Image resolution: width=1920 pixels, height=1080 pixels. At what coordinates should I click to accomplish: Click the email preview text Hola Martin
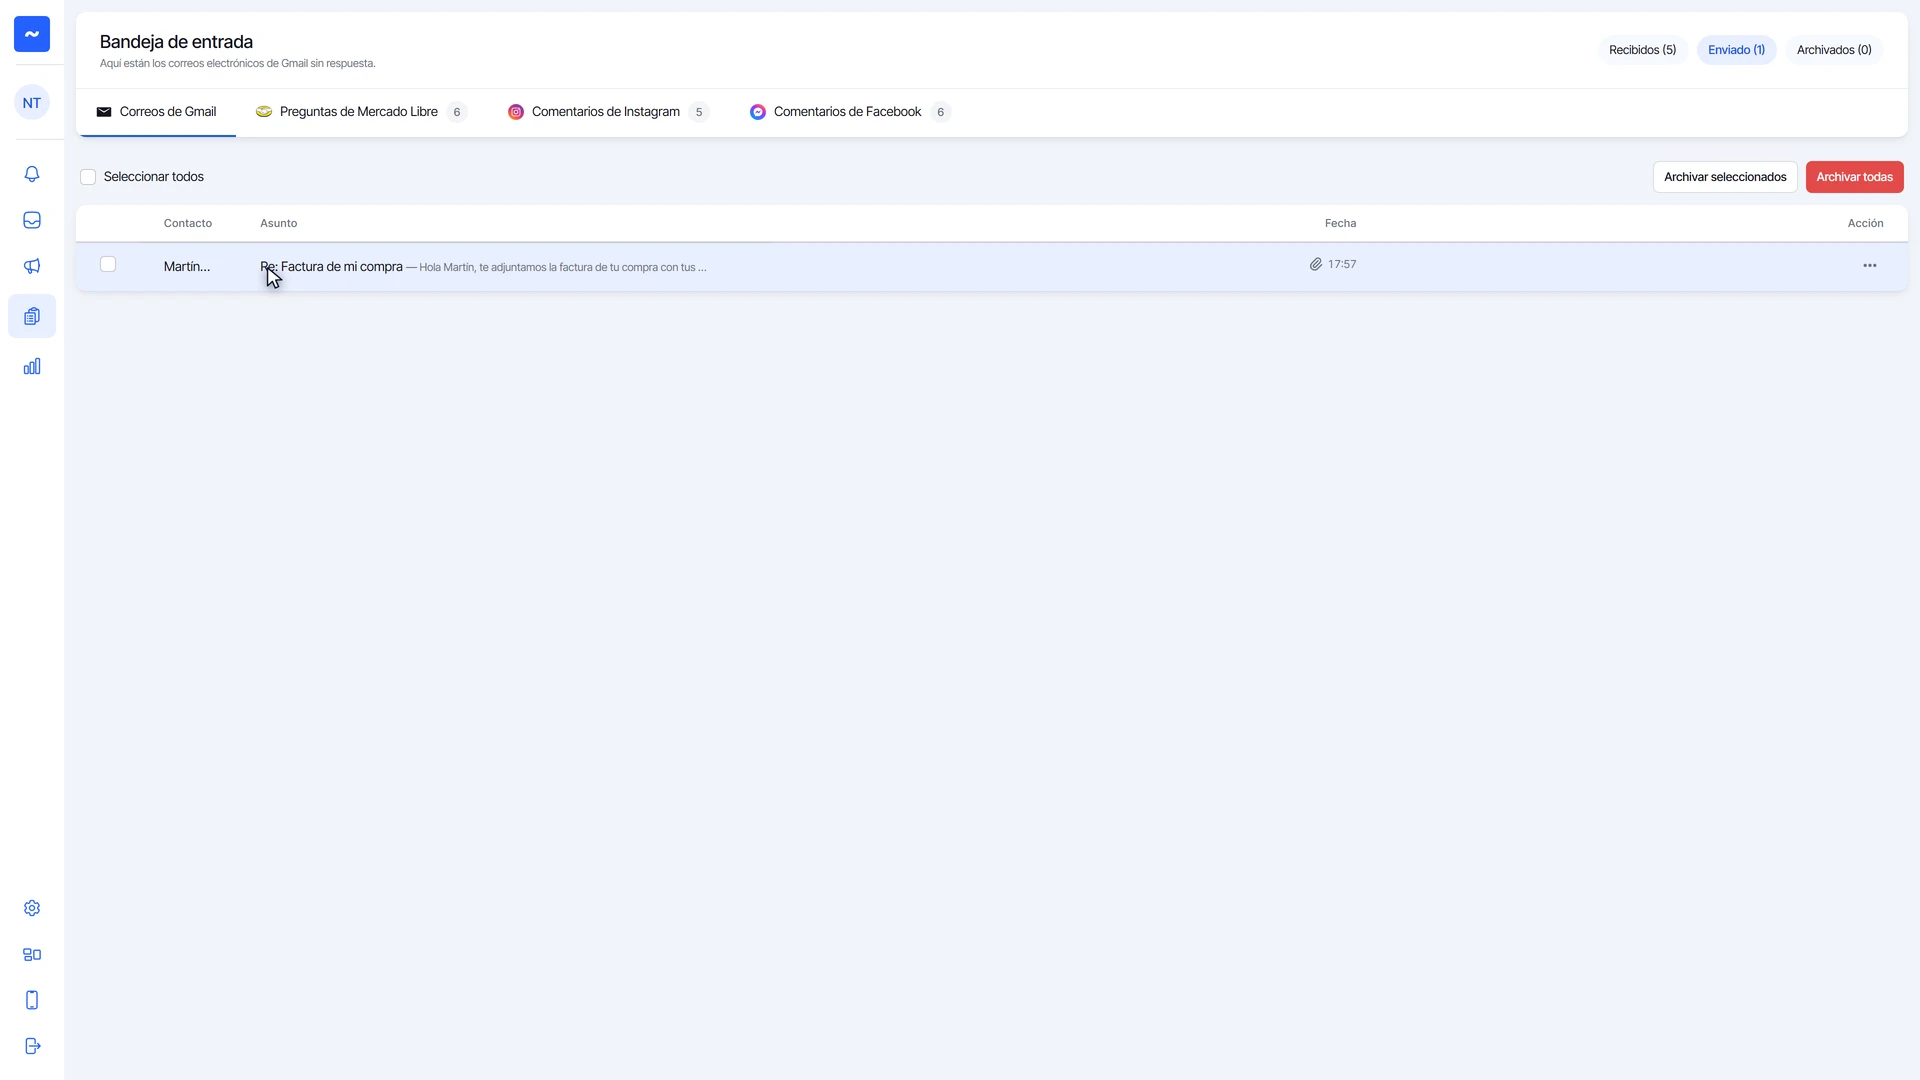(x=563, y=268)
